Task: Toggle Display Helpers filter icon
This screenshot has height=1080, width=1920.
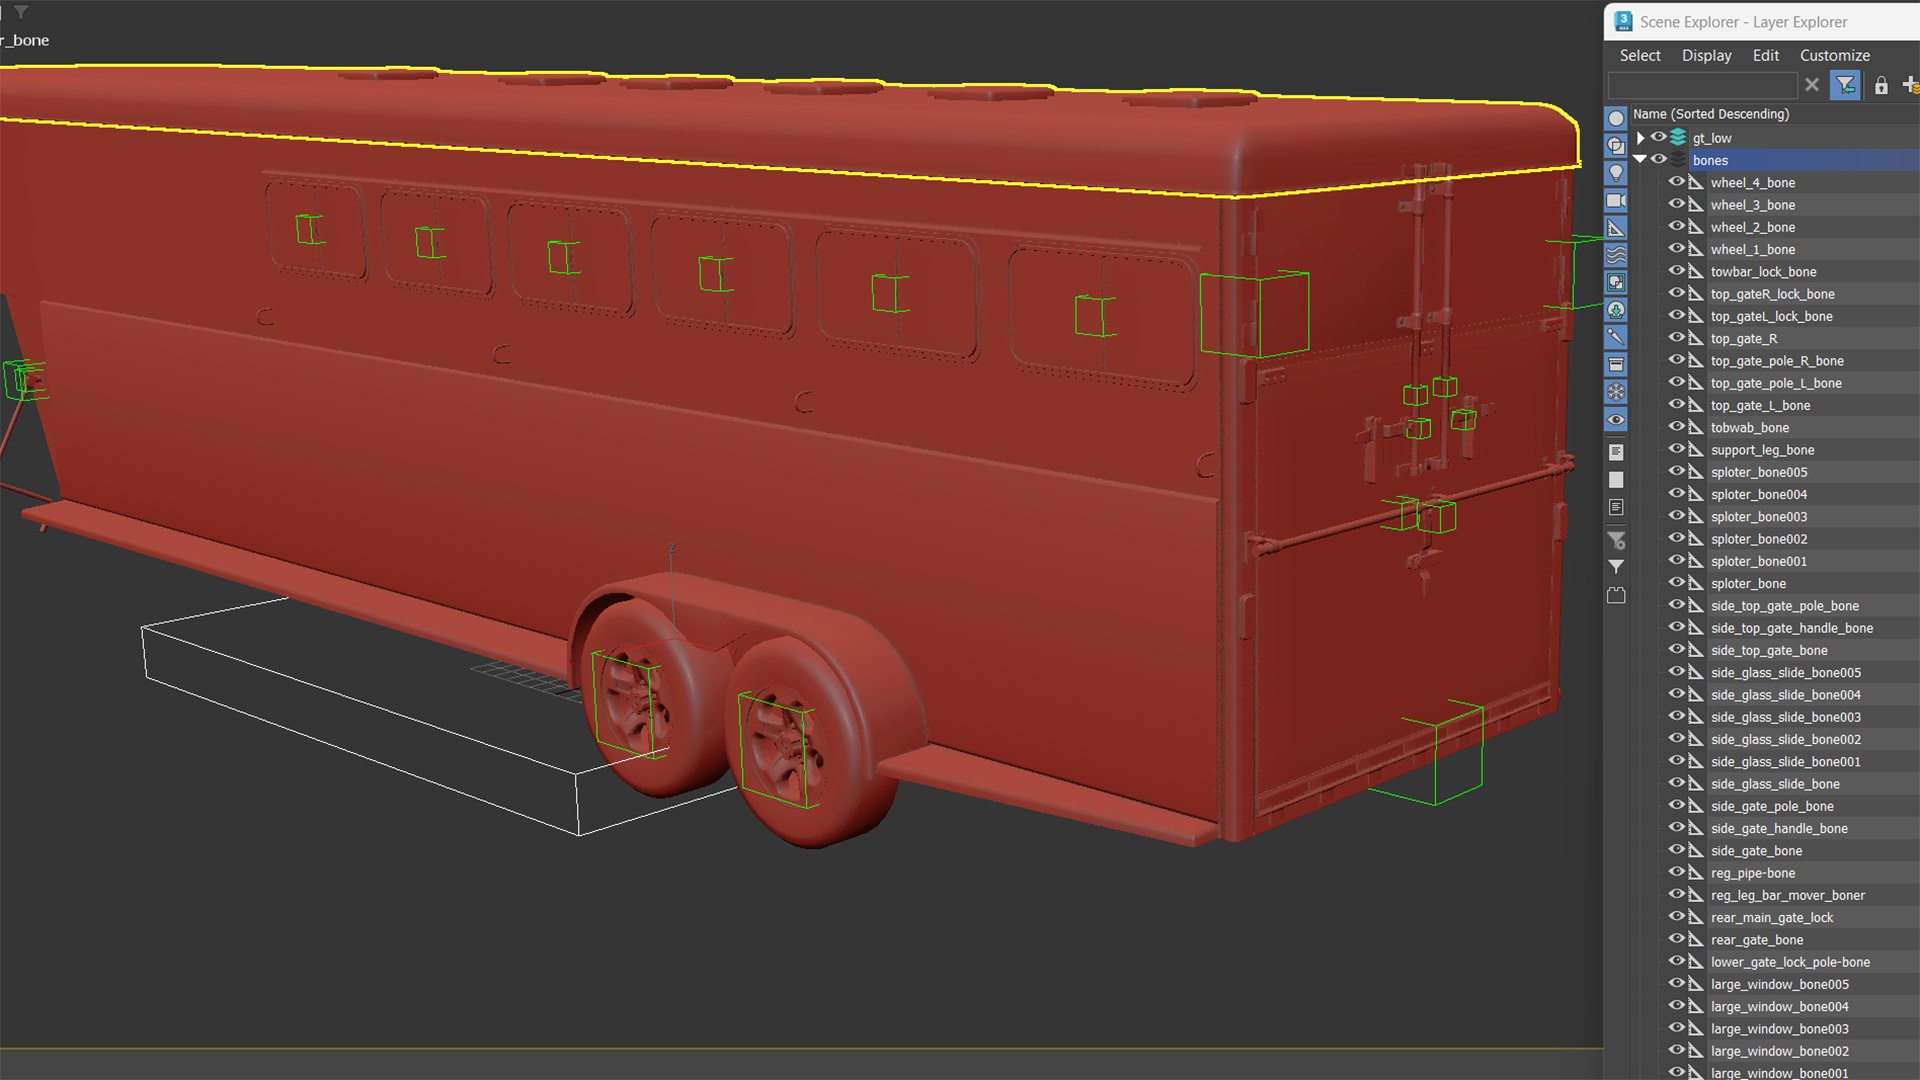Action: (1616, 228)
